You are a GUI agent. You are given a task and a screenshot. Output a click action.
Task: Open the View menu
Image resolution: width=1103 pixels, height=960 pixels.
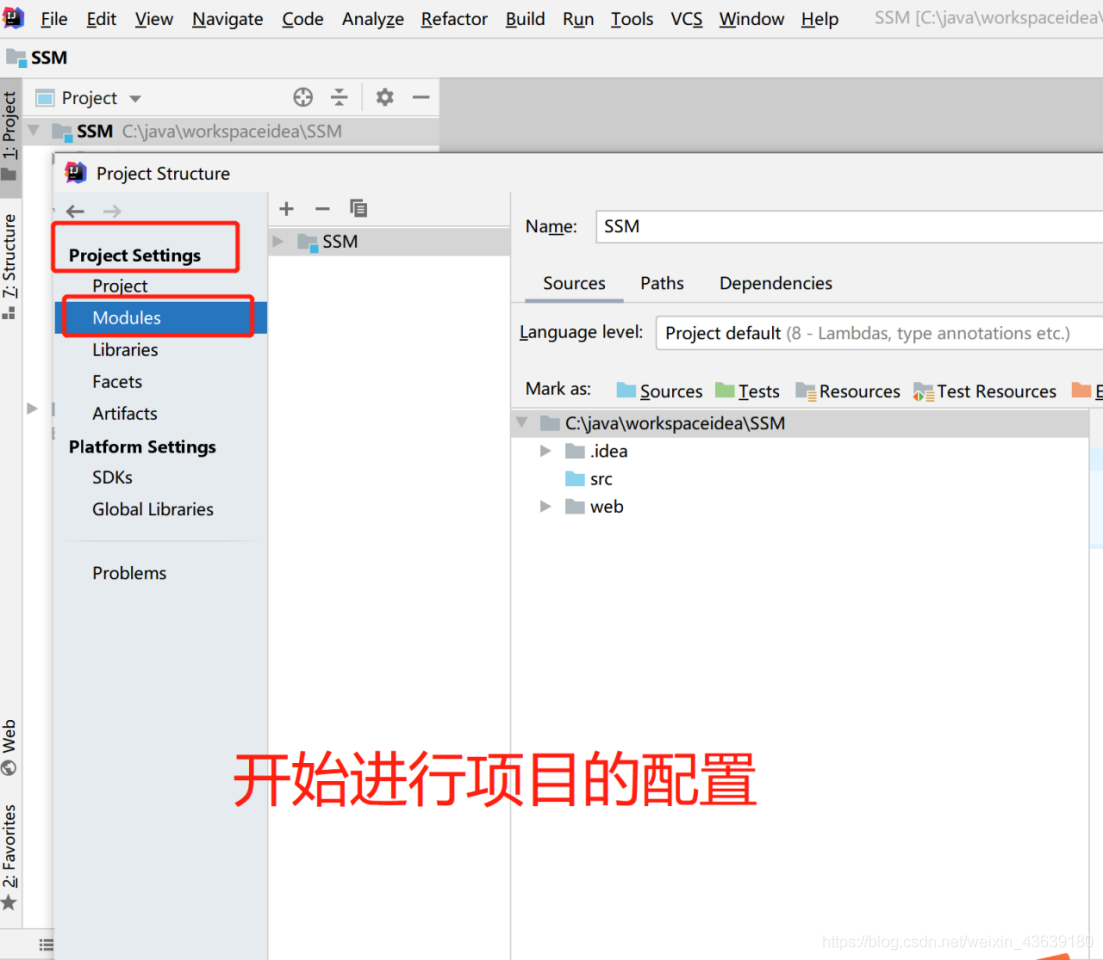click(153, 18)
